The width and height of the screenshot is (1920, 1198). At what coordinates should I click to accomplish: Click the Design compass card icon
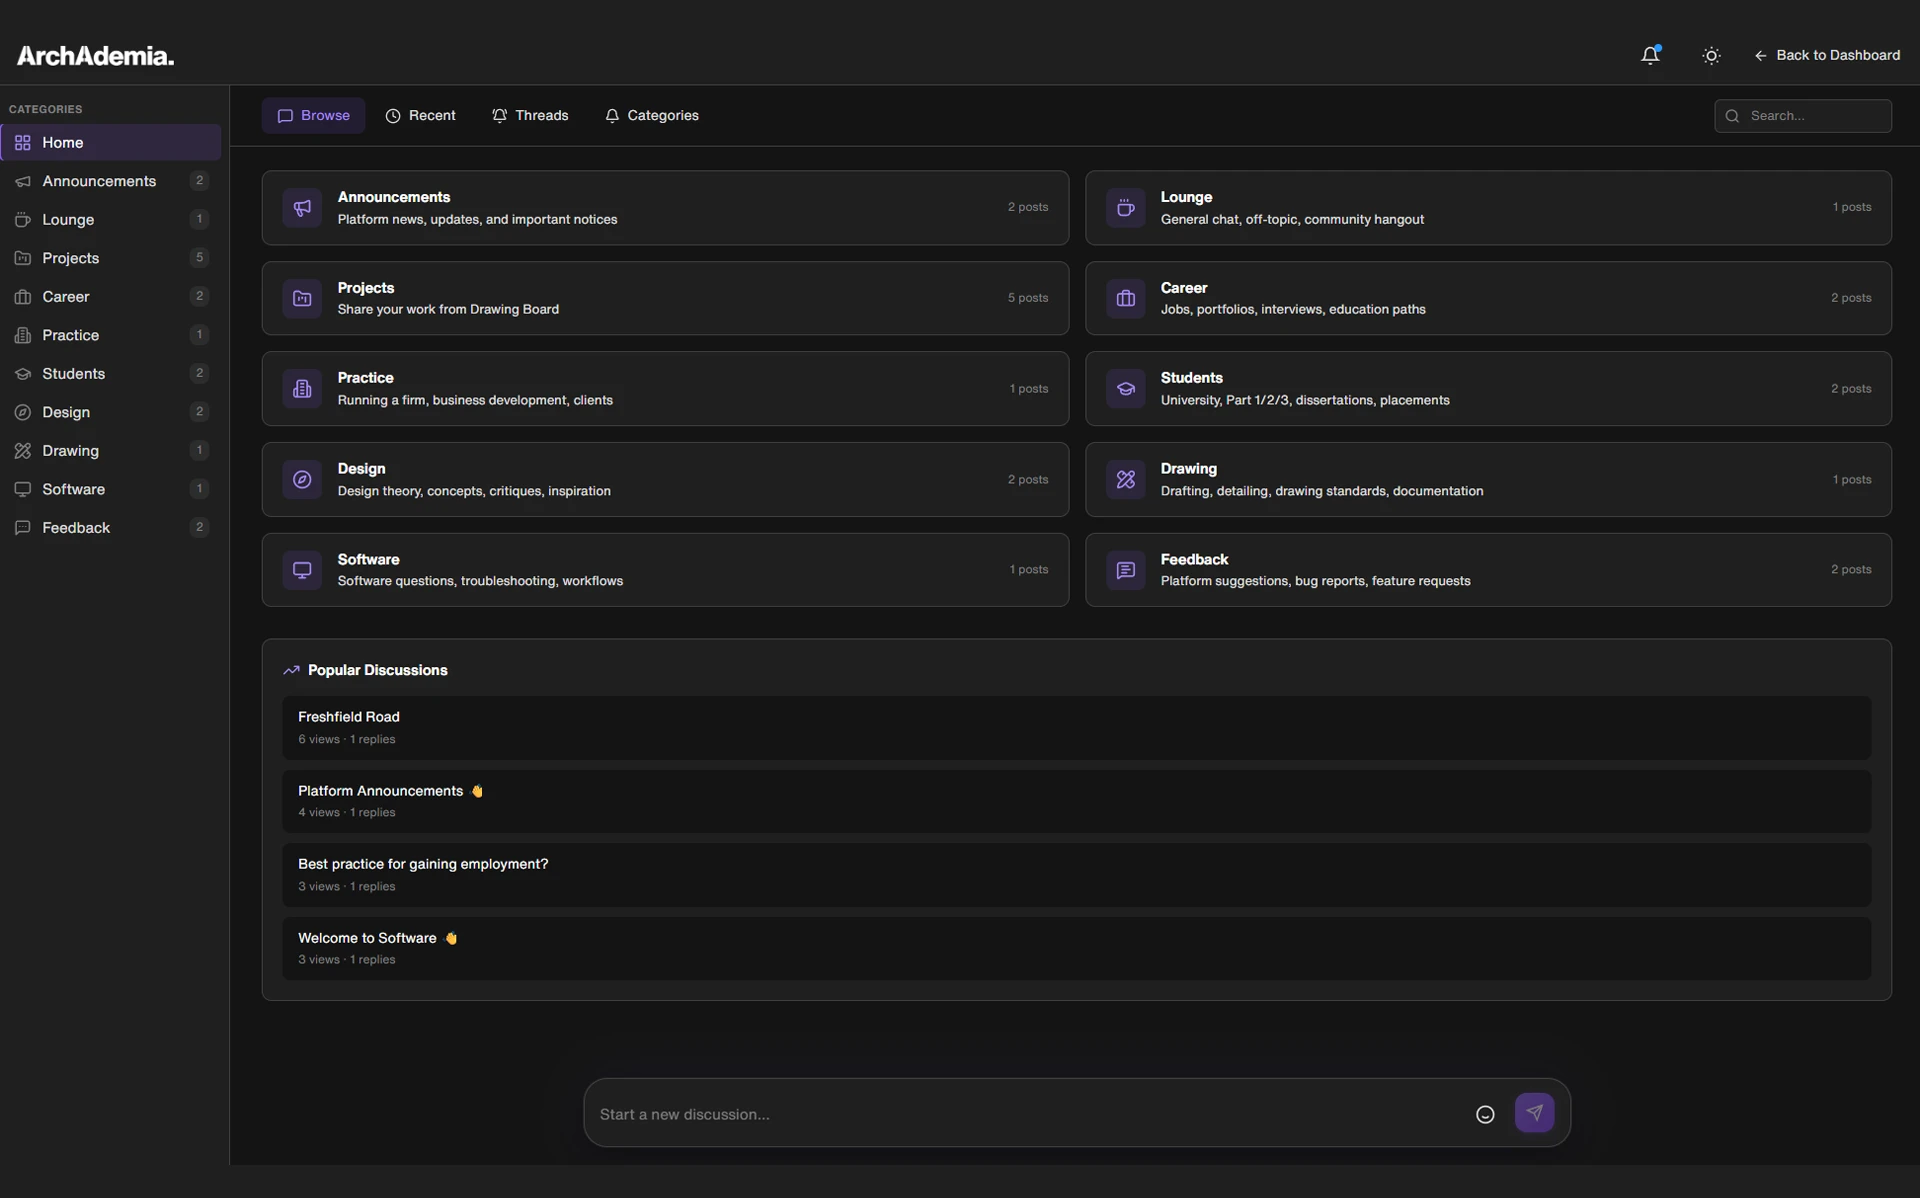click(x=302, y=479)
